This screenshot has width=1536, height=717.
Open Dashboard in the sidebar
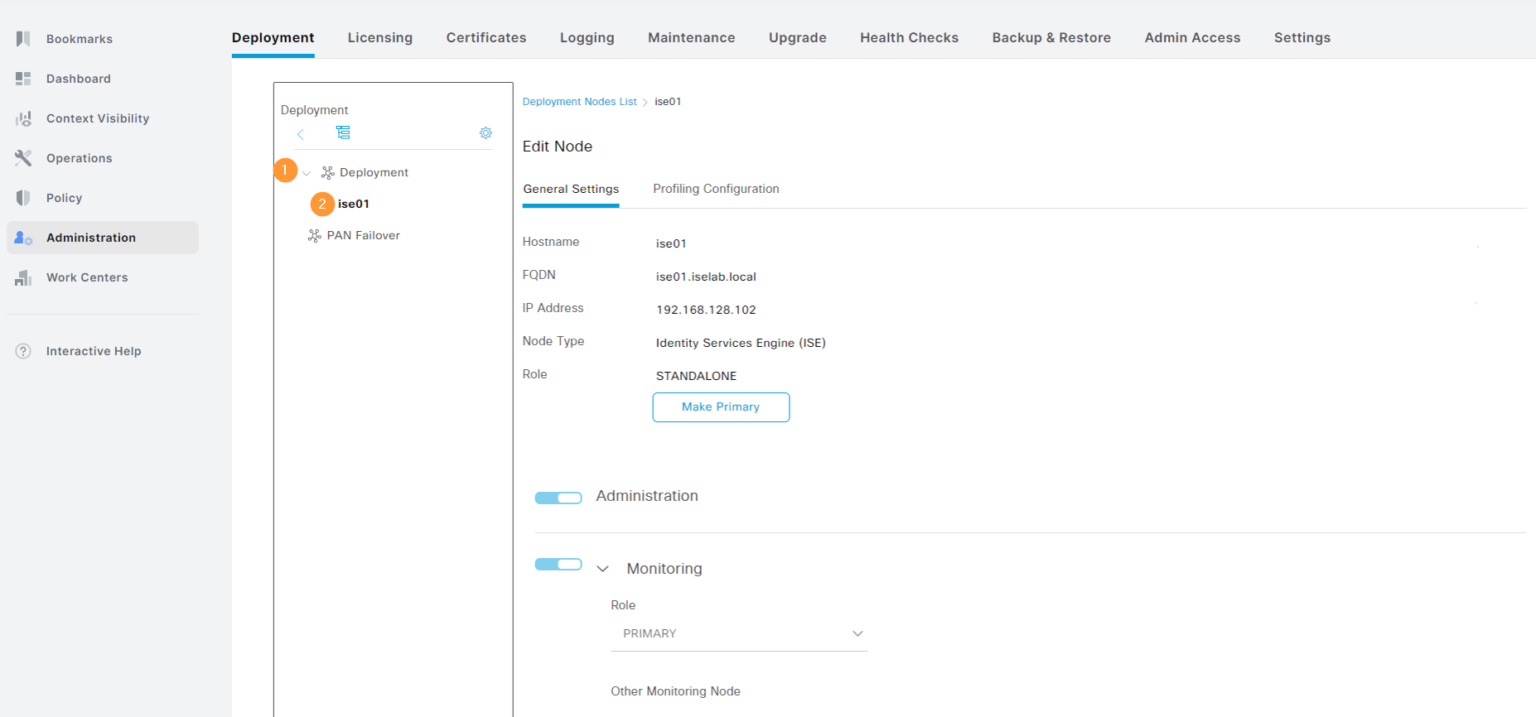click(x=78, y=78)
